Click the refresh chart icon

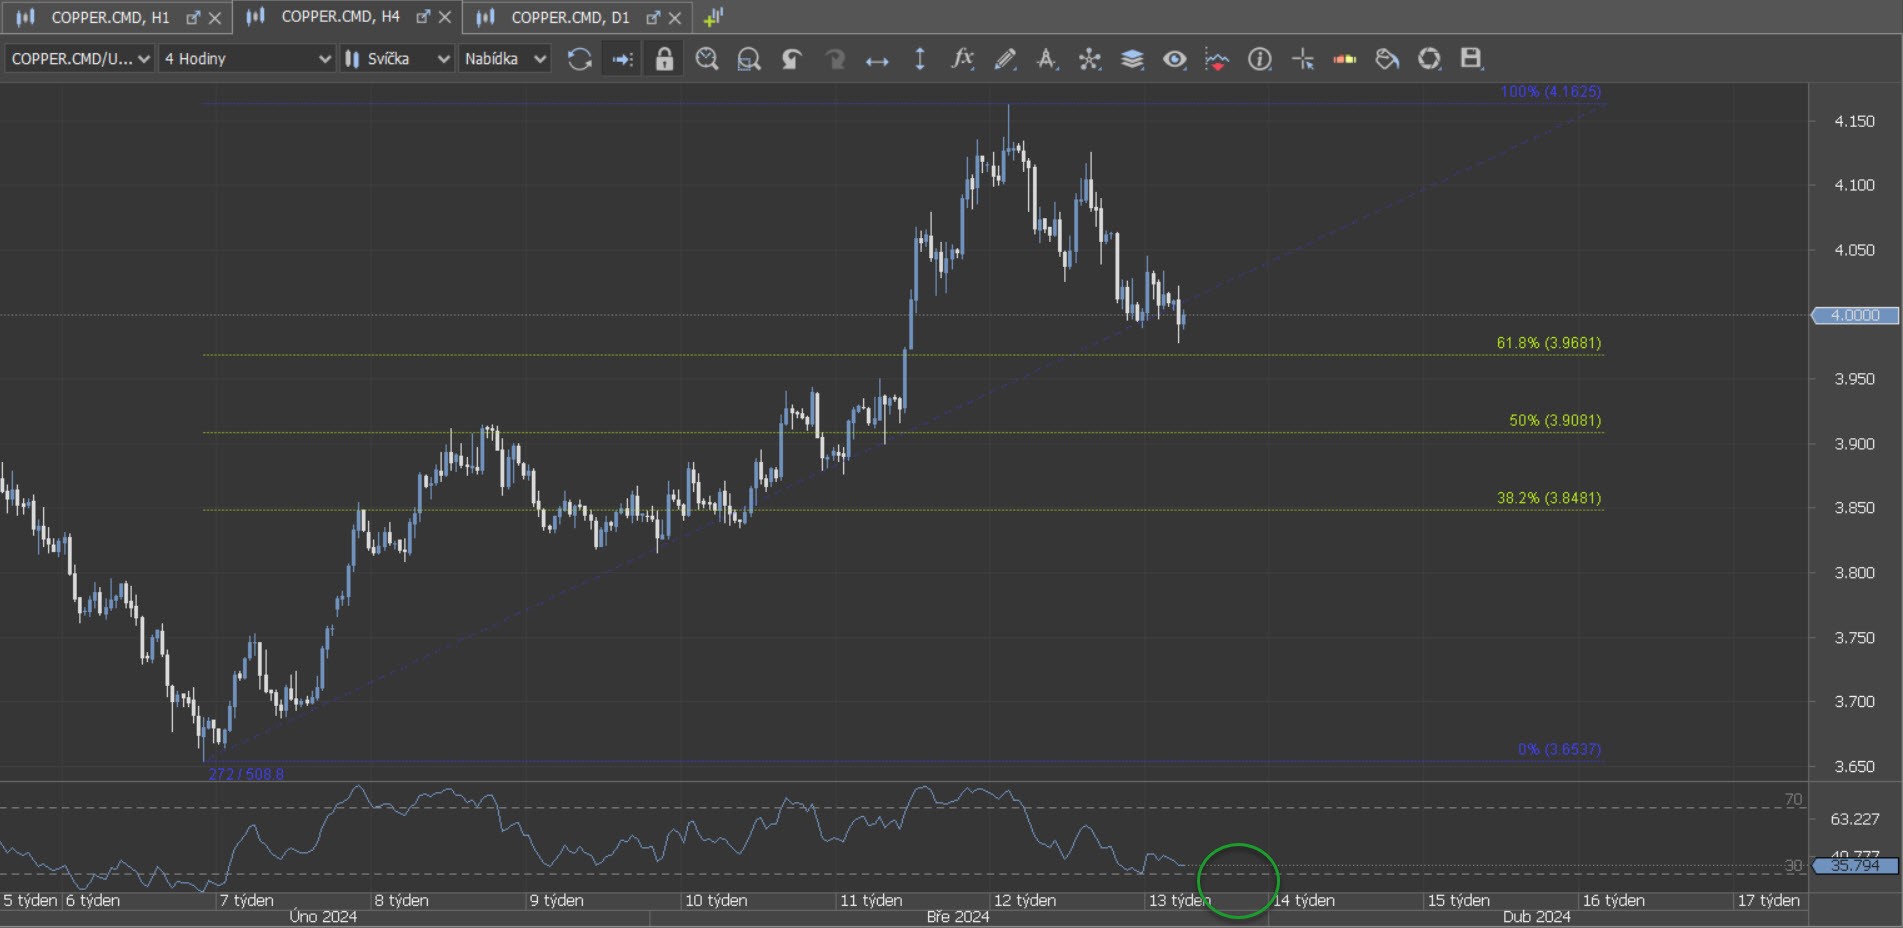pyautogui.click(x=579, y=59)
